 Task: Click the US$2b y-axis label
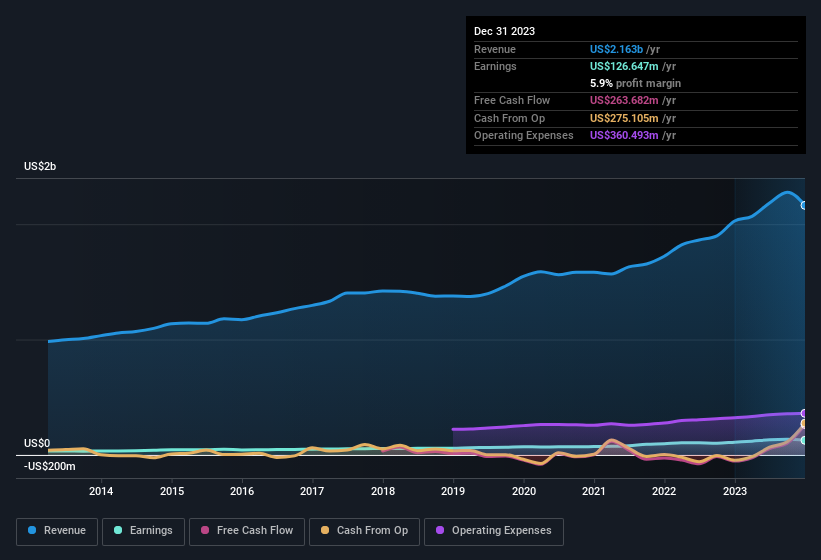point(40,166)
